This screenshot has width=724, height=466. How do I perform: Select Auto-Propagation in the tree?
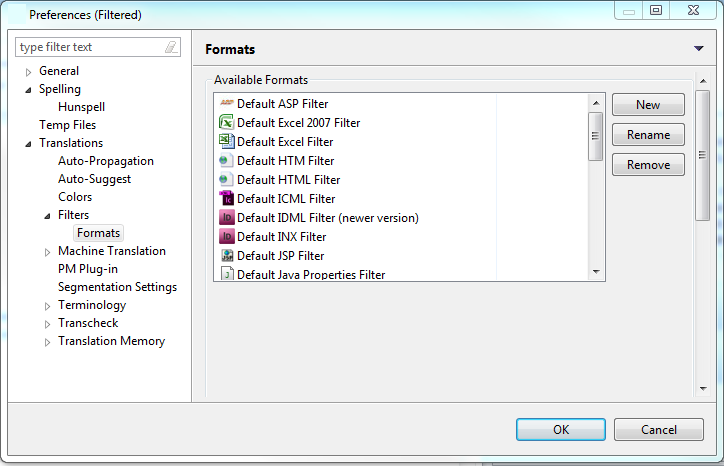(x=106, y=161)
